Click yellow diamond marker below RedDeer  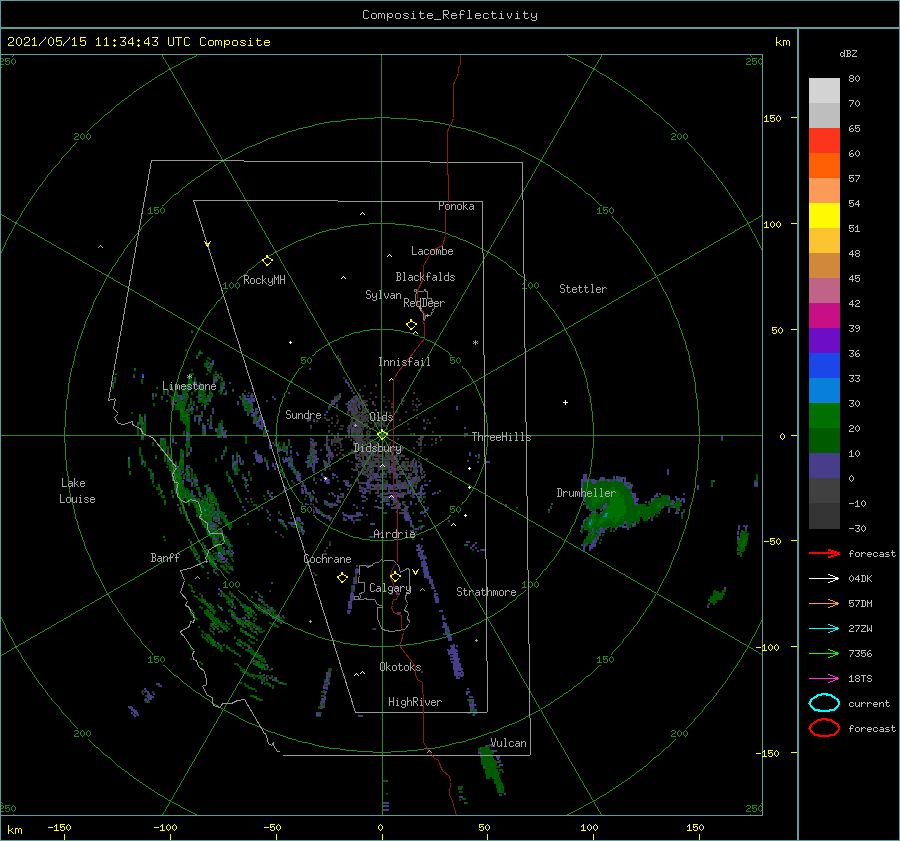click(x=411, y=325)
